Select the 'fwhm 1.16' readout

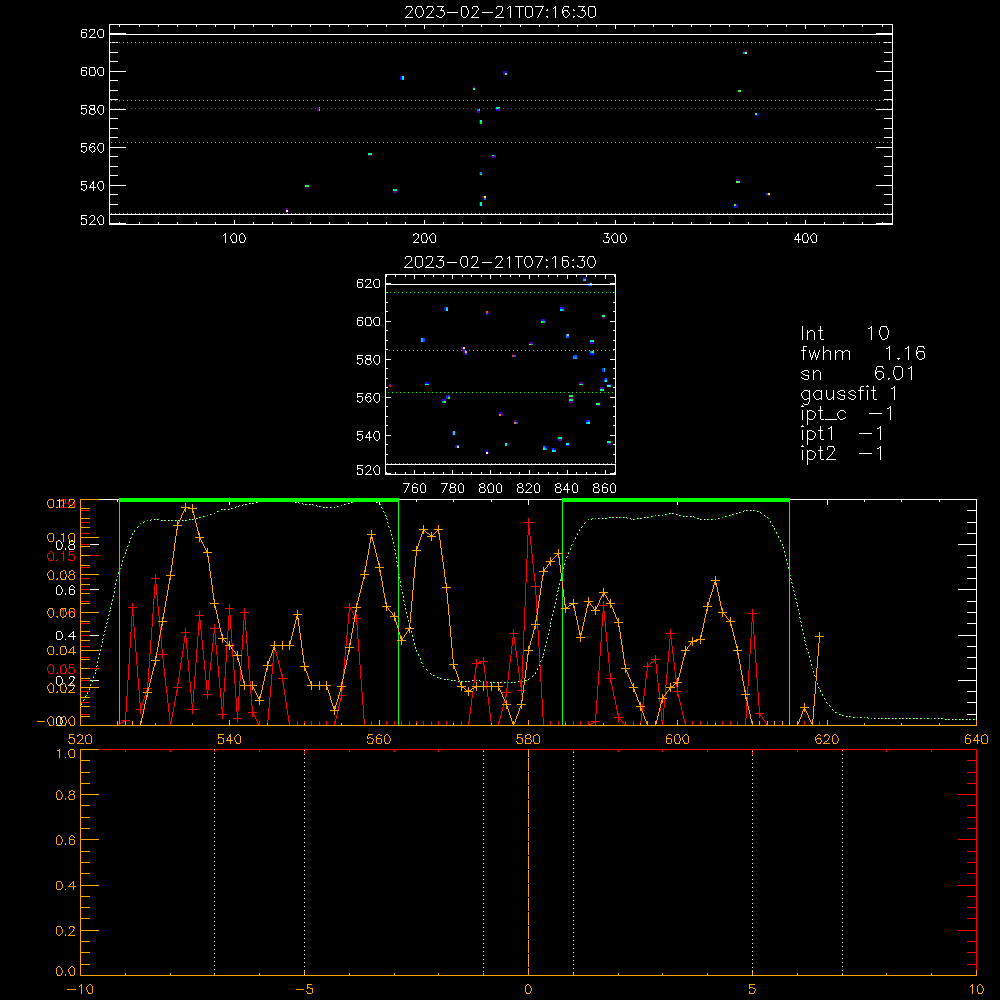click(x=863, y=353)
